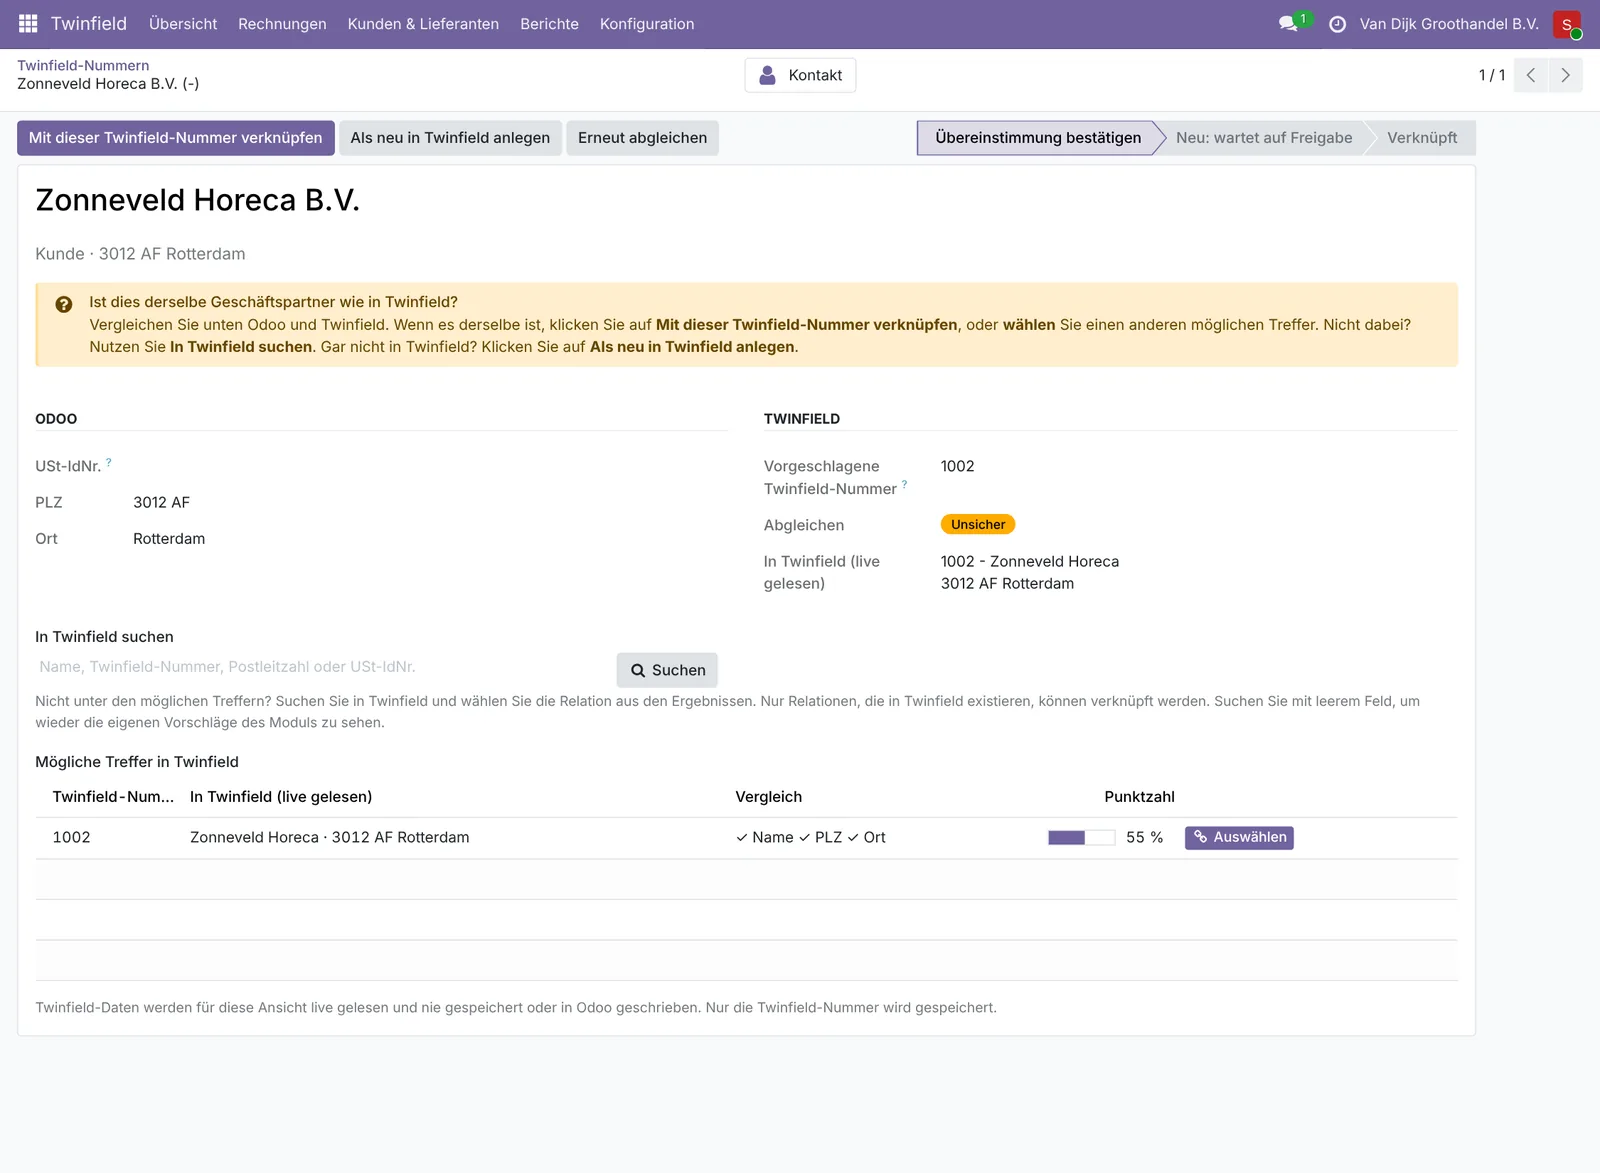Click the 1002 cell in the matches table
Image resolution: width=1600 pixels, height=1173 pixels.
[x=71, y=838]
